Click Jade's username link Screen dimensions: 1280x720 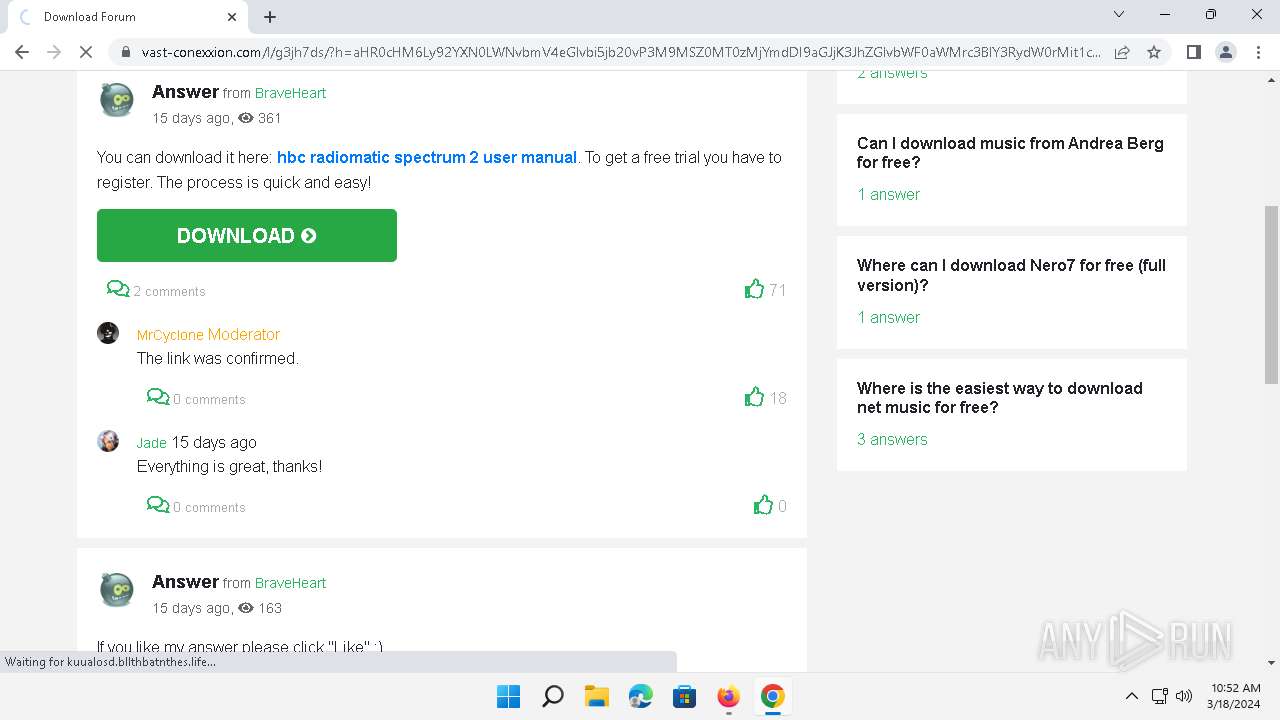[152, 442]
